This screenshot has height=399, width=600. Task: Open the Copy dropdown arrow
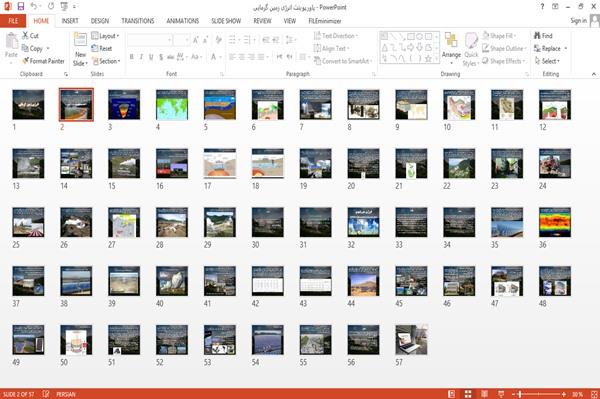pyautogui.click(x=48, y=48)
